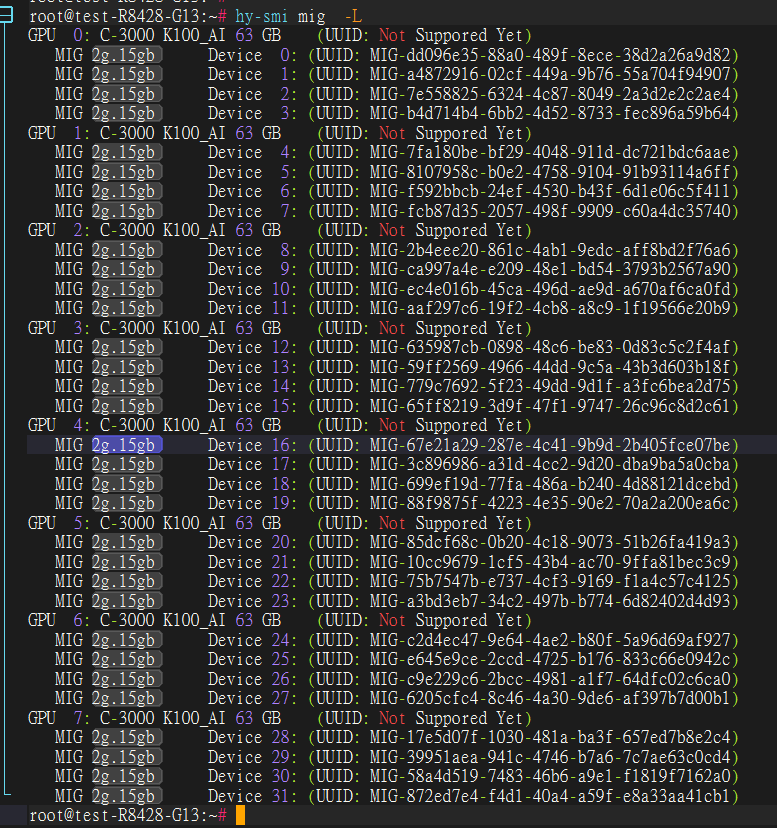Click UUID MIG-58a4d519-7483-46b6-a9e1-f1819f7162a0

550,777
